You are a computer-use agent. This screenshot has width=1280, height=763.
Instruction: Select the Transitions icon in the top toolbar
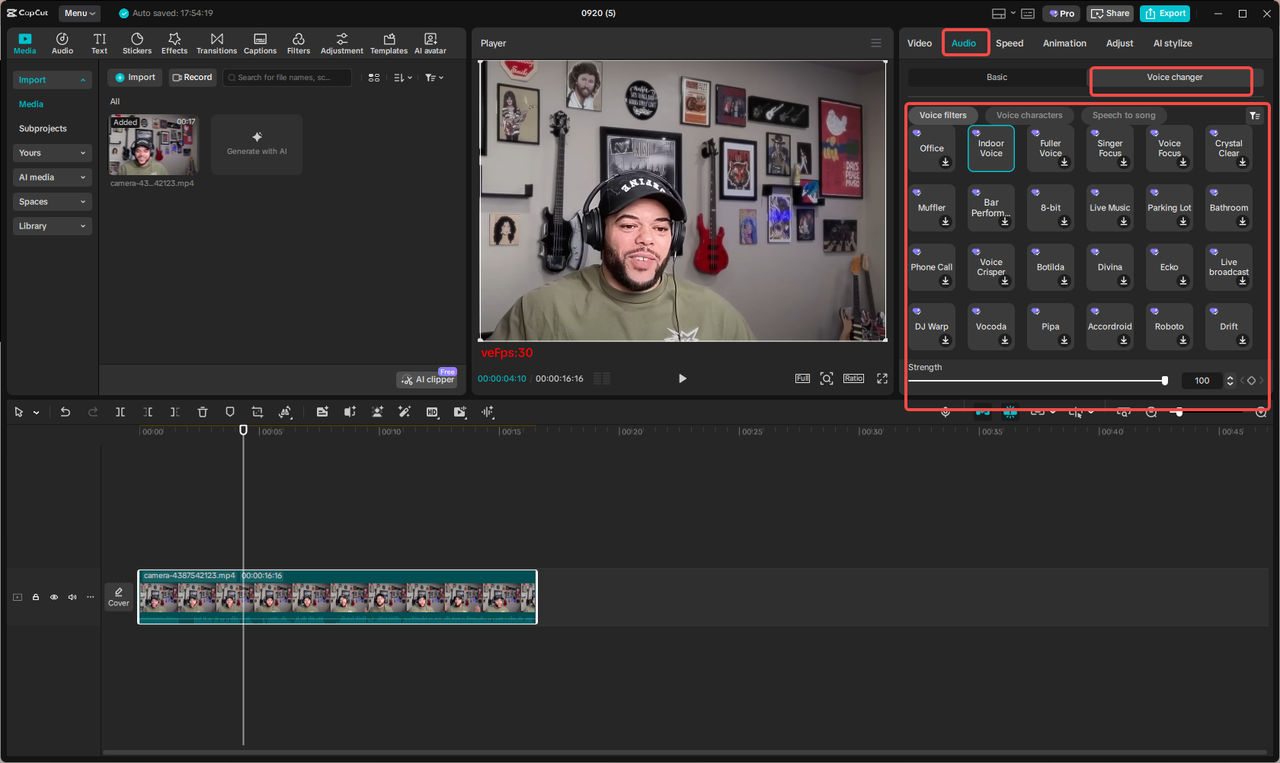coord(216,42)
